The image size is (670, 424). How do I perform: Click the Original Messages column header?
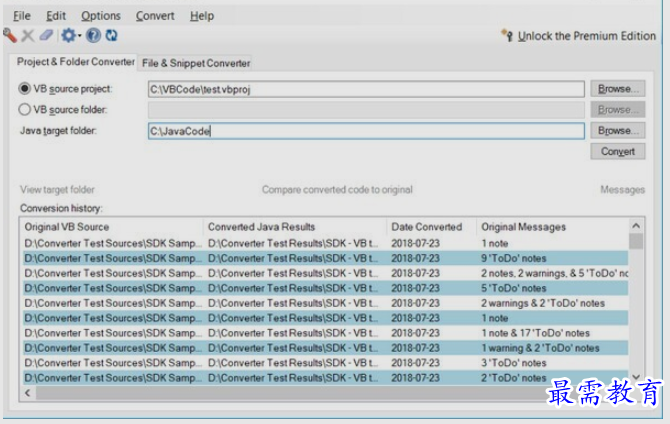552,227
